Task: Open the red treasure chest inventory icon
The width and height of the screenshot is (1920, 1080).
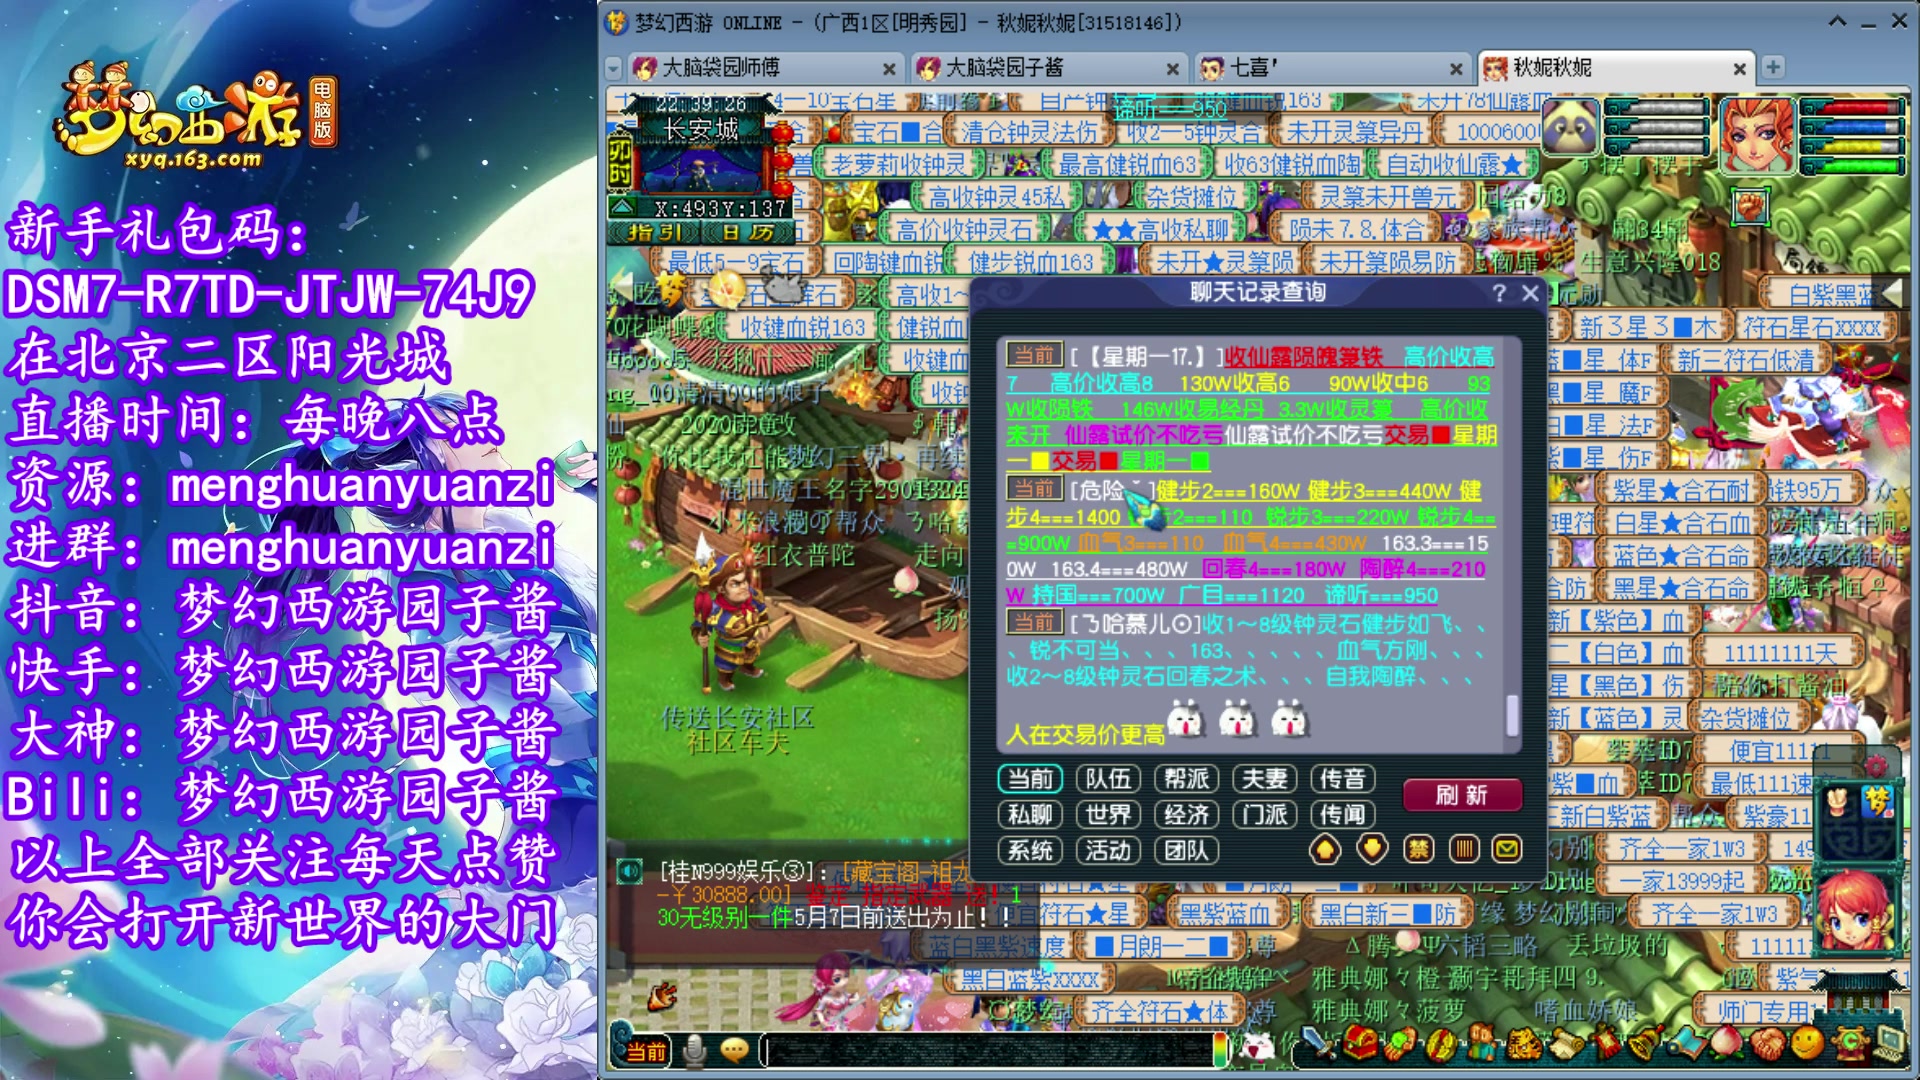Action: tap(1360, 1043)
